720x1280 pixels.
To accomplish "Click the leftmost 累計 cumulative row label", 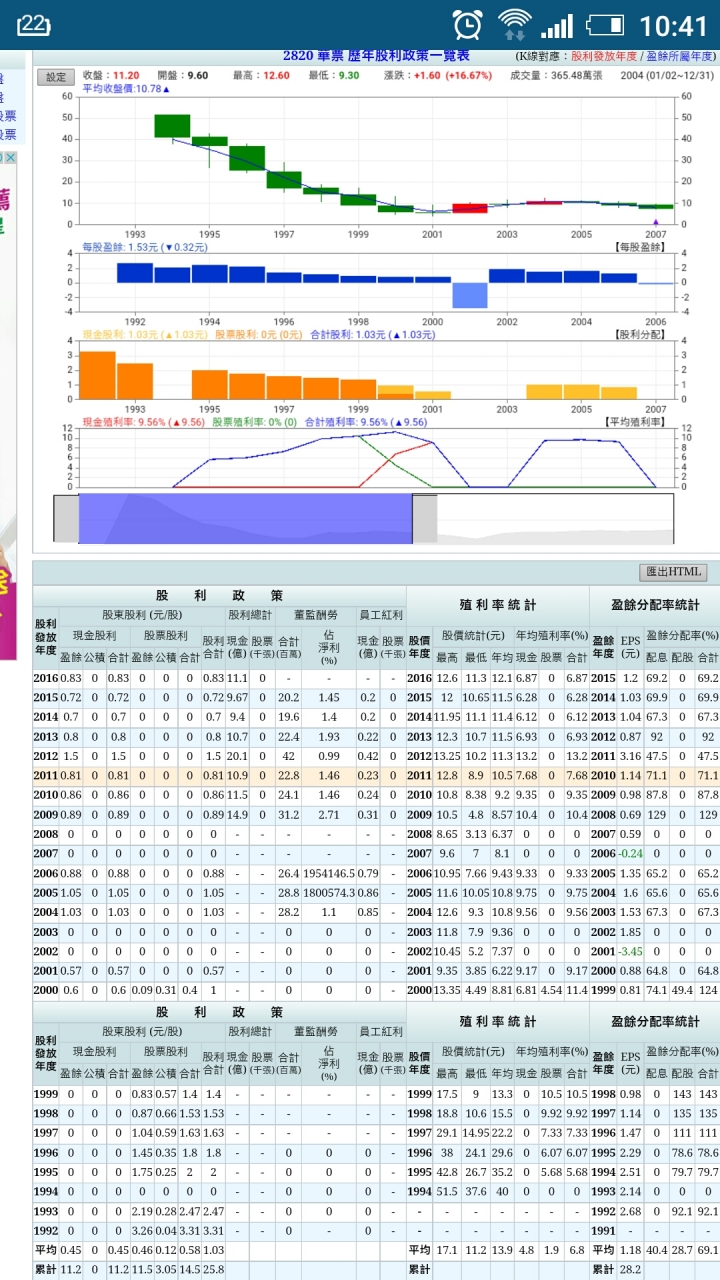I will 45,1269.
